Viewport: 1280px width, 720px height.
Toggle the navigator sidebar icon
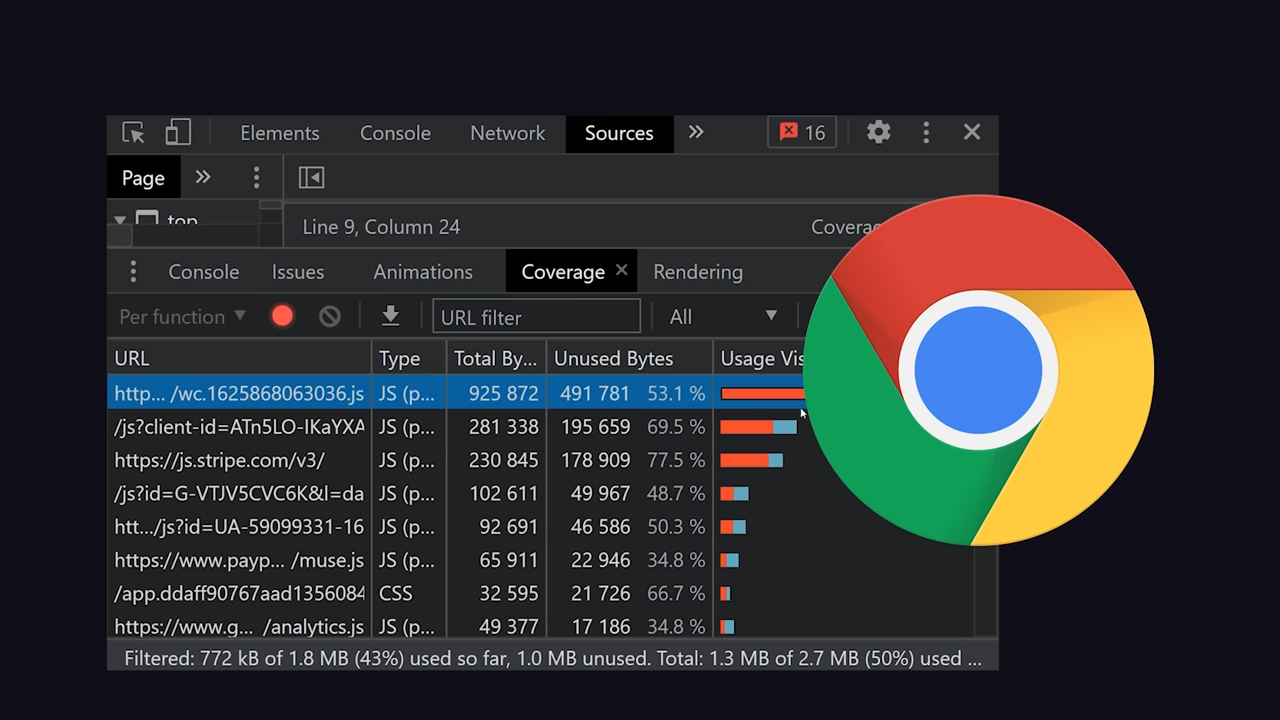pyautogui.click(x=311, y=177)
